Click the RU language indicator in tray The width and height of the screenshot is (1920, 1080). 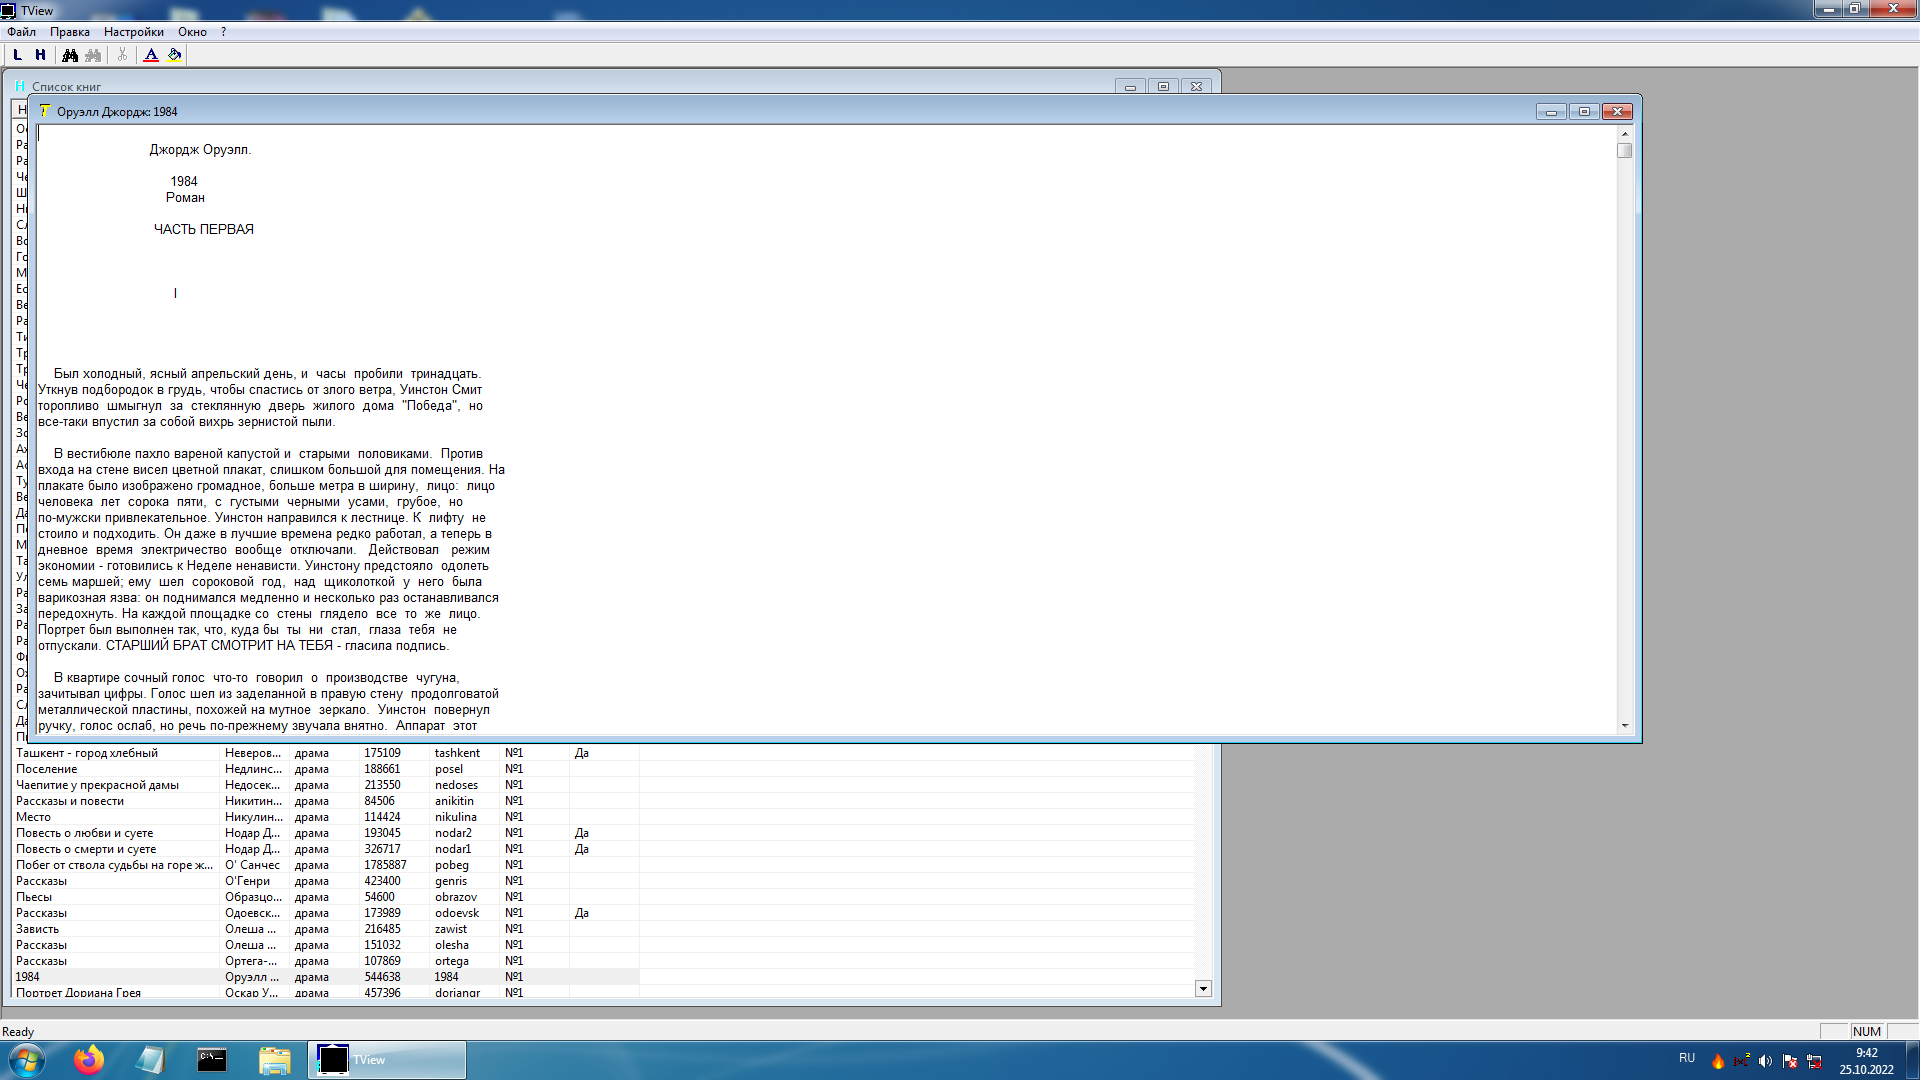[1687, 1058]
